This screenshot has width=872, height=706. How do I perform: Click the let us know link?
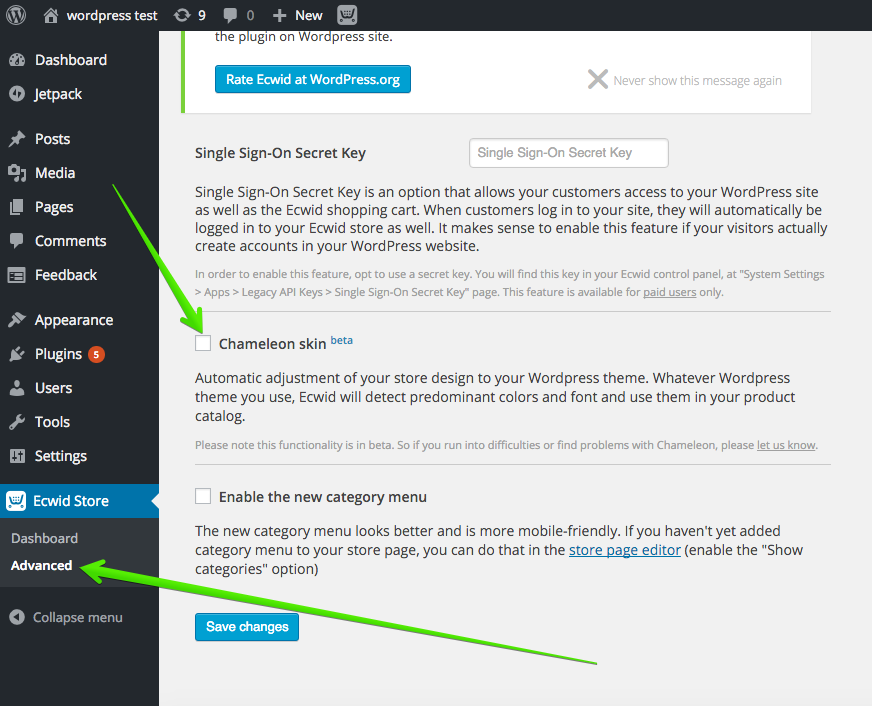point(786,445)
